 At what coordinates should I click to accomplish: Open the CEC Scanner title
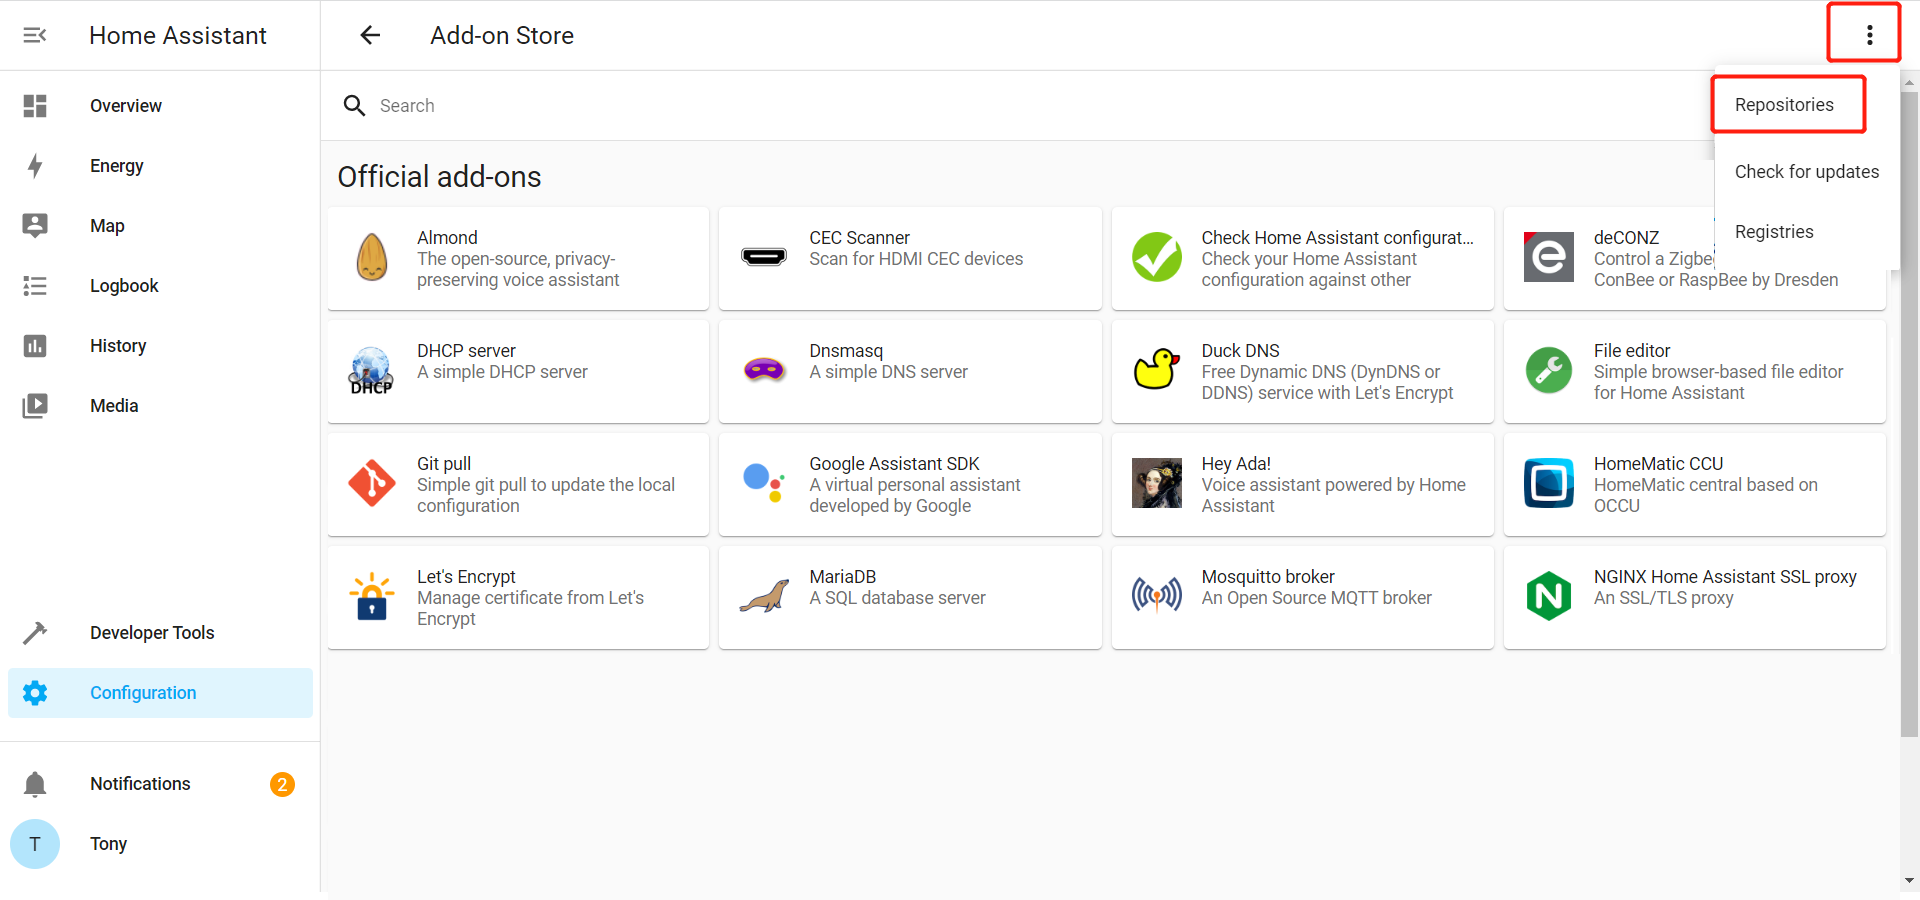[859, 237]
